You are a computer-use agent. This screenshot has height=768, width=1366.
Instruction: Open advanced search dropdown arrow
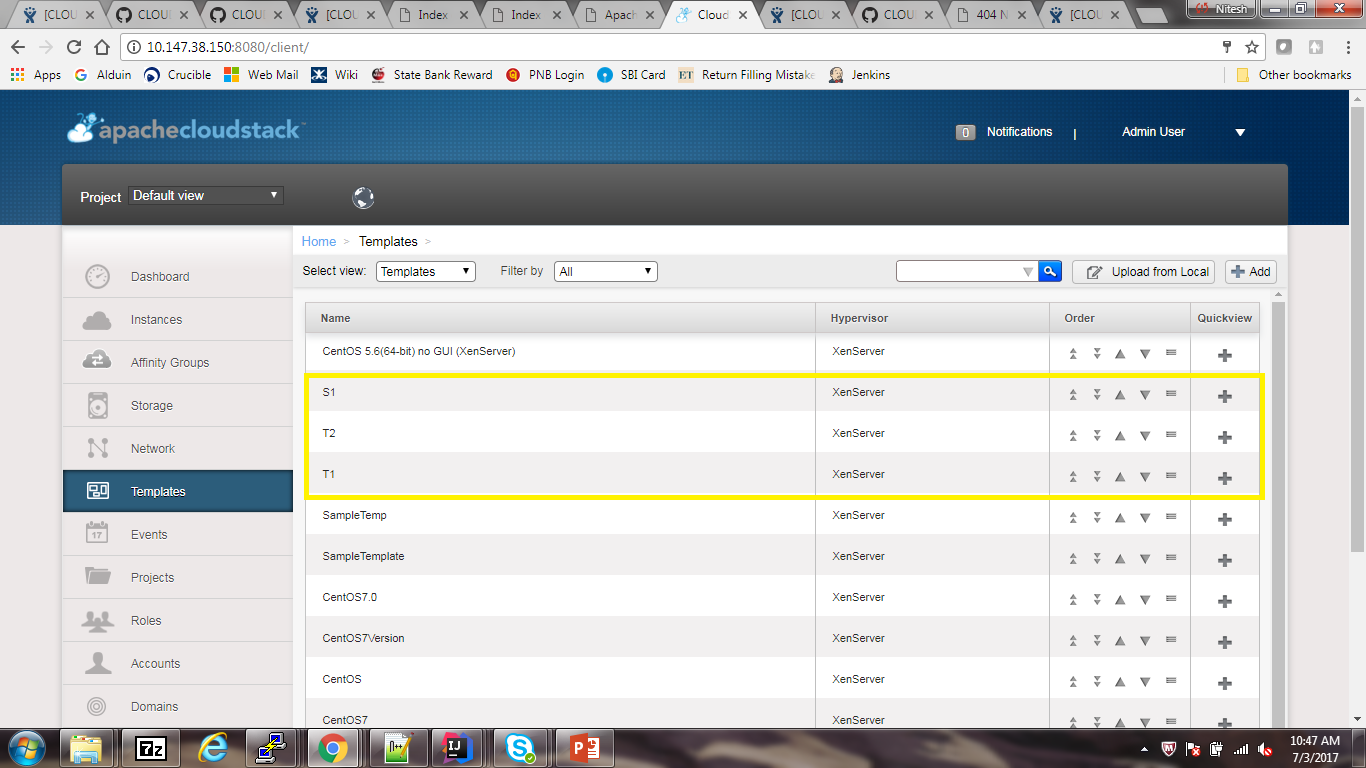pyautogui.click(x=1028, y=272)
